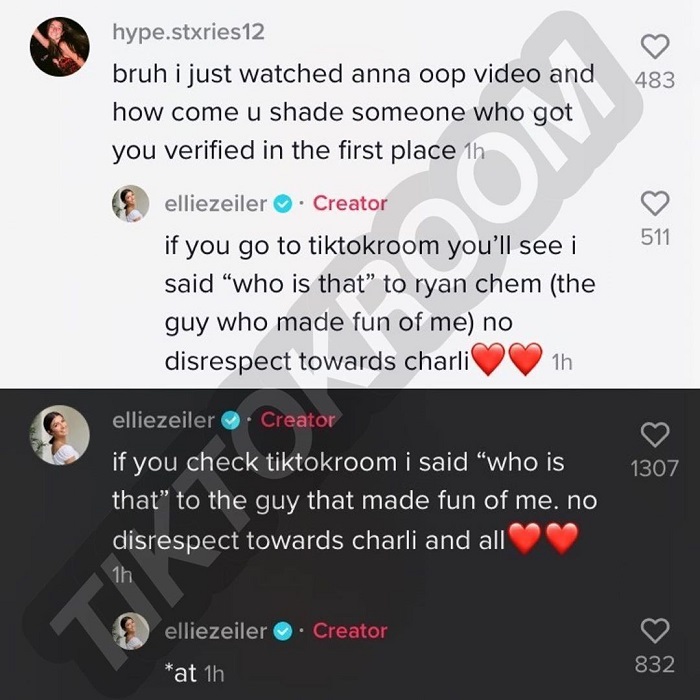This screenshot has width=700, height=700.
Task: Click verified badge on first elliezeiler reply
Action: tap(283, 204)
